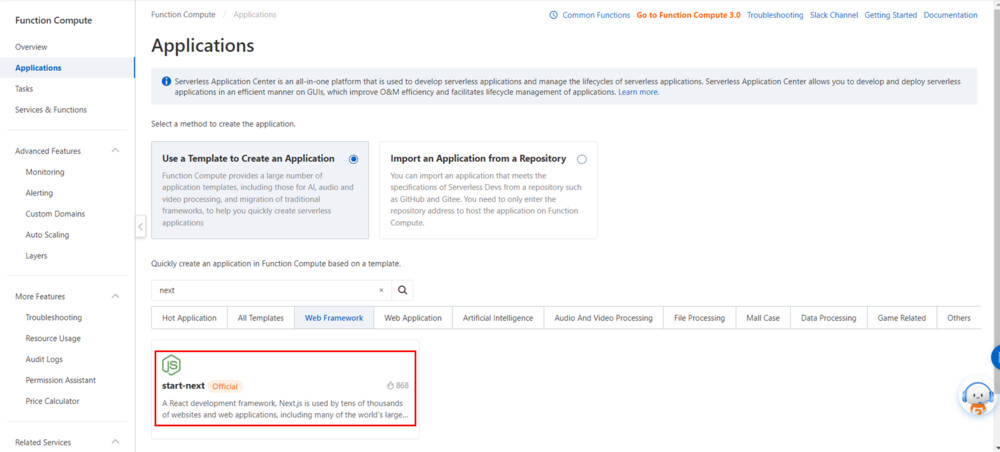The image size is (1000, 452).
Task: Click the Function Compute sidebar title
Action: tap(54, 20)
